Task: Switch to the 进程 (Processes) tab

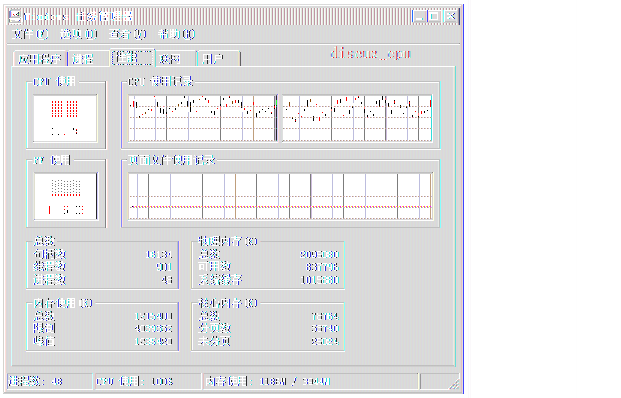Action: [88, 59]
